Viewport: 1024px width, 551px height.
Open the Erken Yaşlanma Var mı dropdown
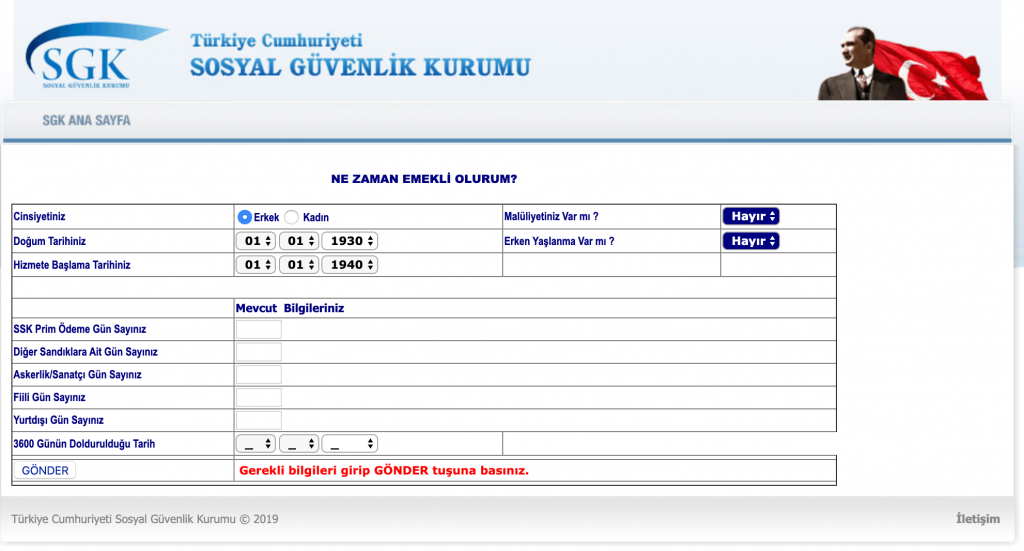[750, 241]
